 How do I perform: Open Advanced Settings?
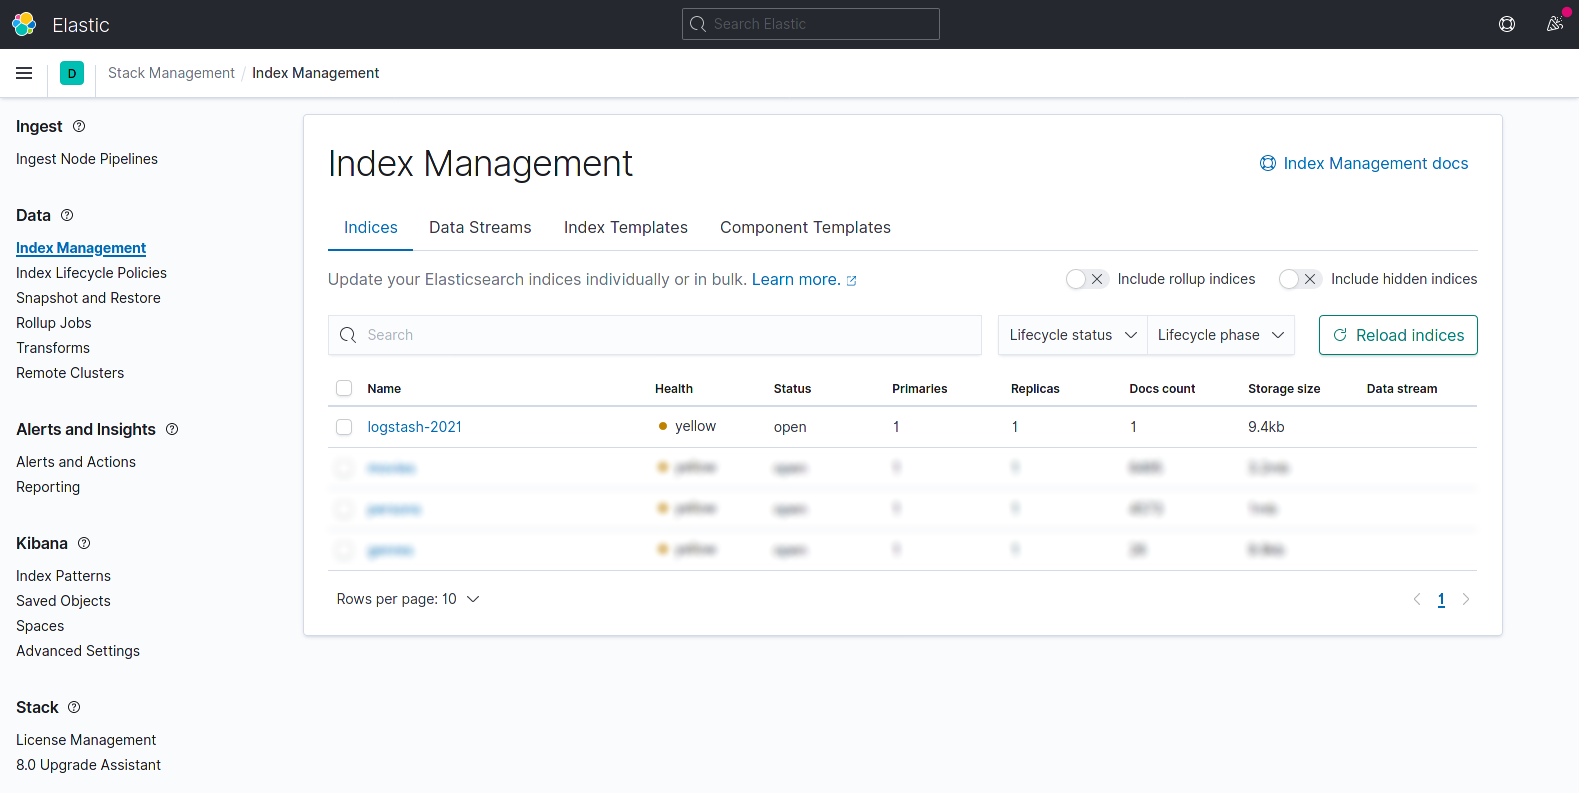(78, 651)
